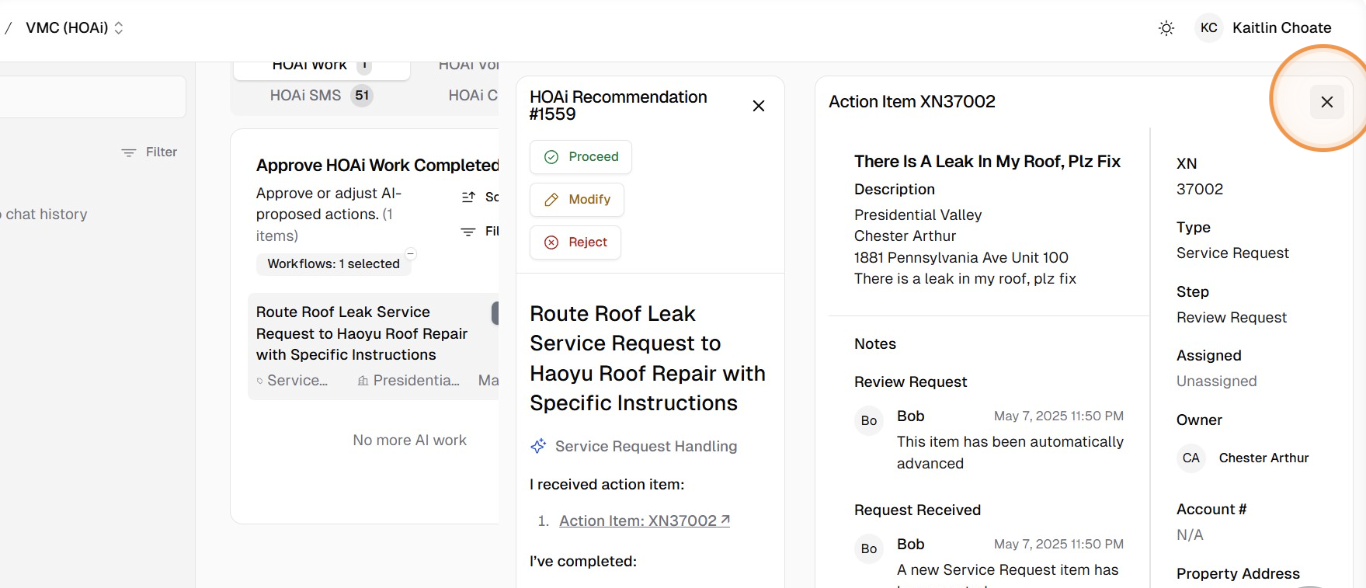Remove the Workflows: 1 selected filter
This screenshot has width=1366, height=588.
pyautogui.click(x=410, y=254)
